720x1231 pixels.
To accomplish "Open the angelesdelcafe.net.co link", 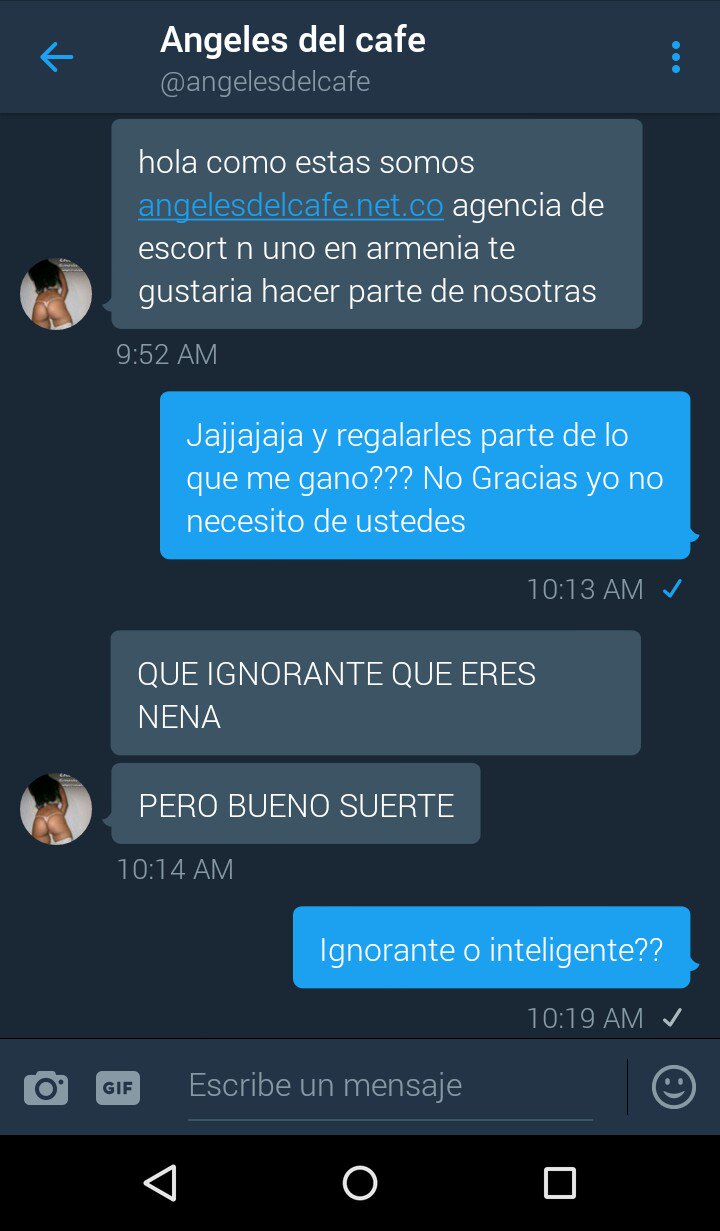I will (291, 205).
